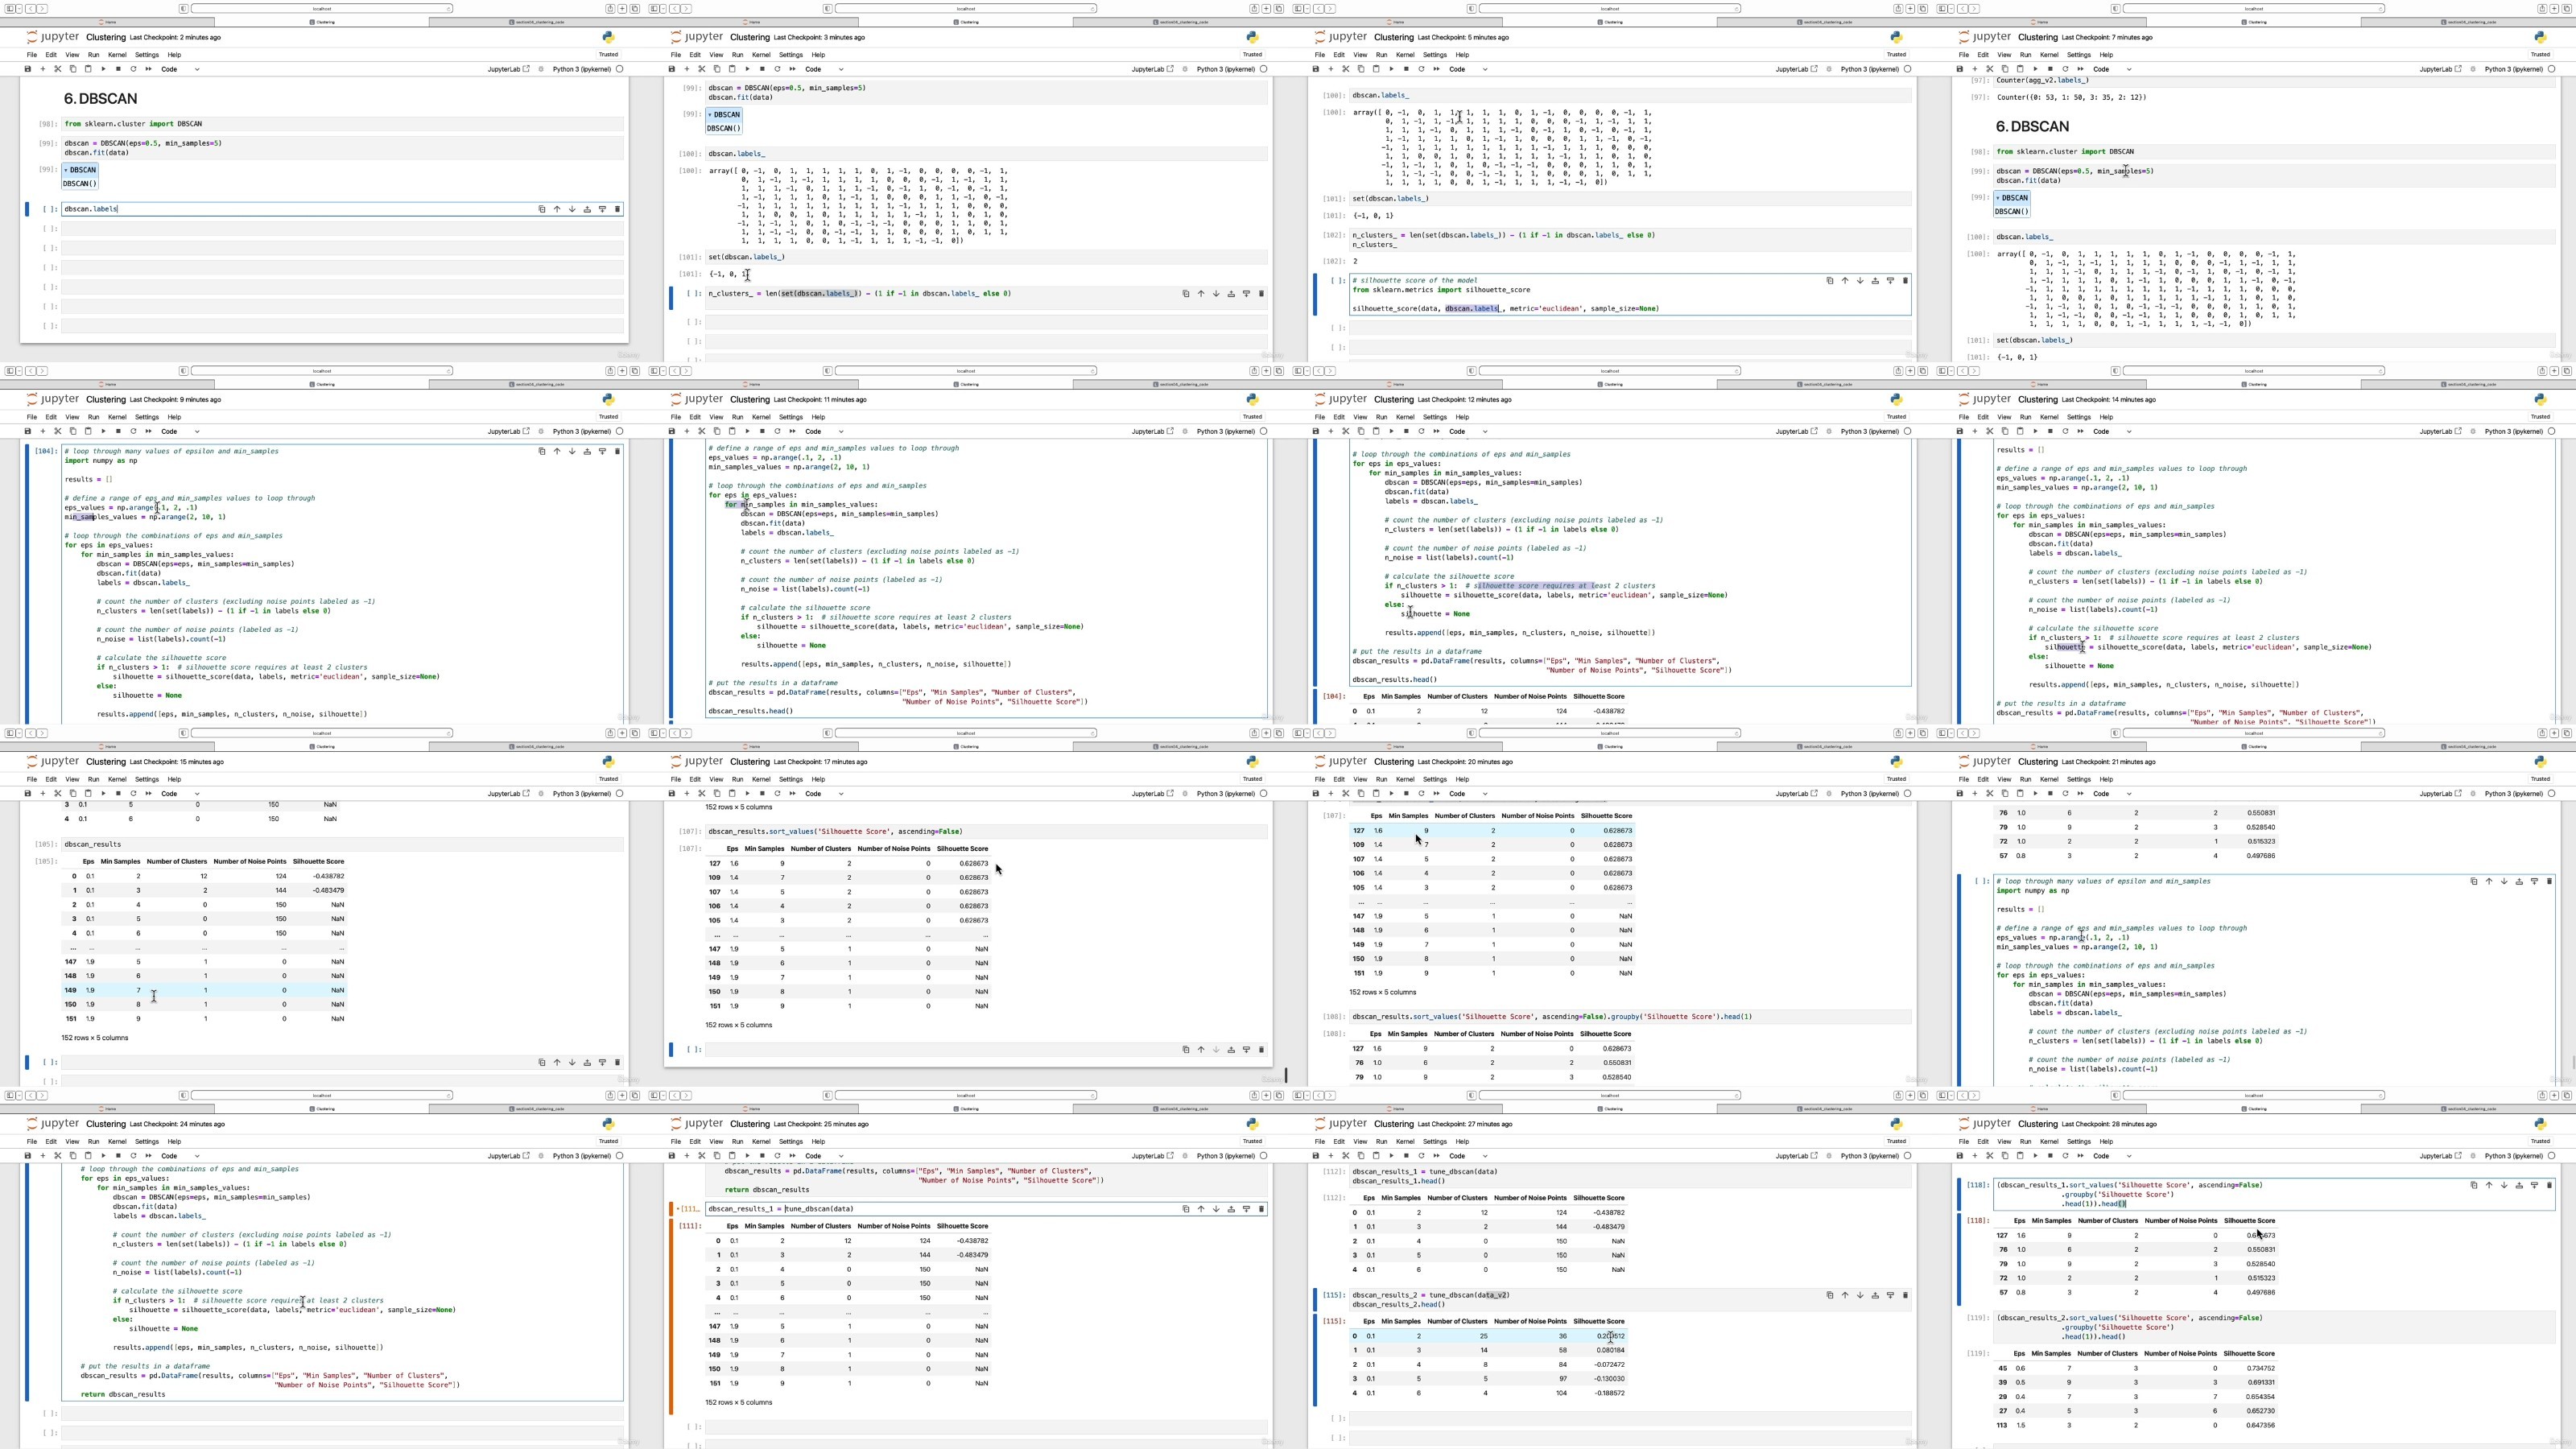Open the JupyterLab link in 20-minutes-ago notebook
This screenshot has height=1449, width=2576.
(x=1796, y=794)
